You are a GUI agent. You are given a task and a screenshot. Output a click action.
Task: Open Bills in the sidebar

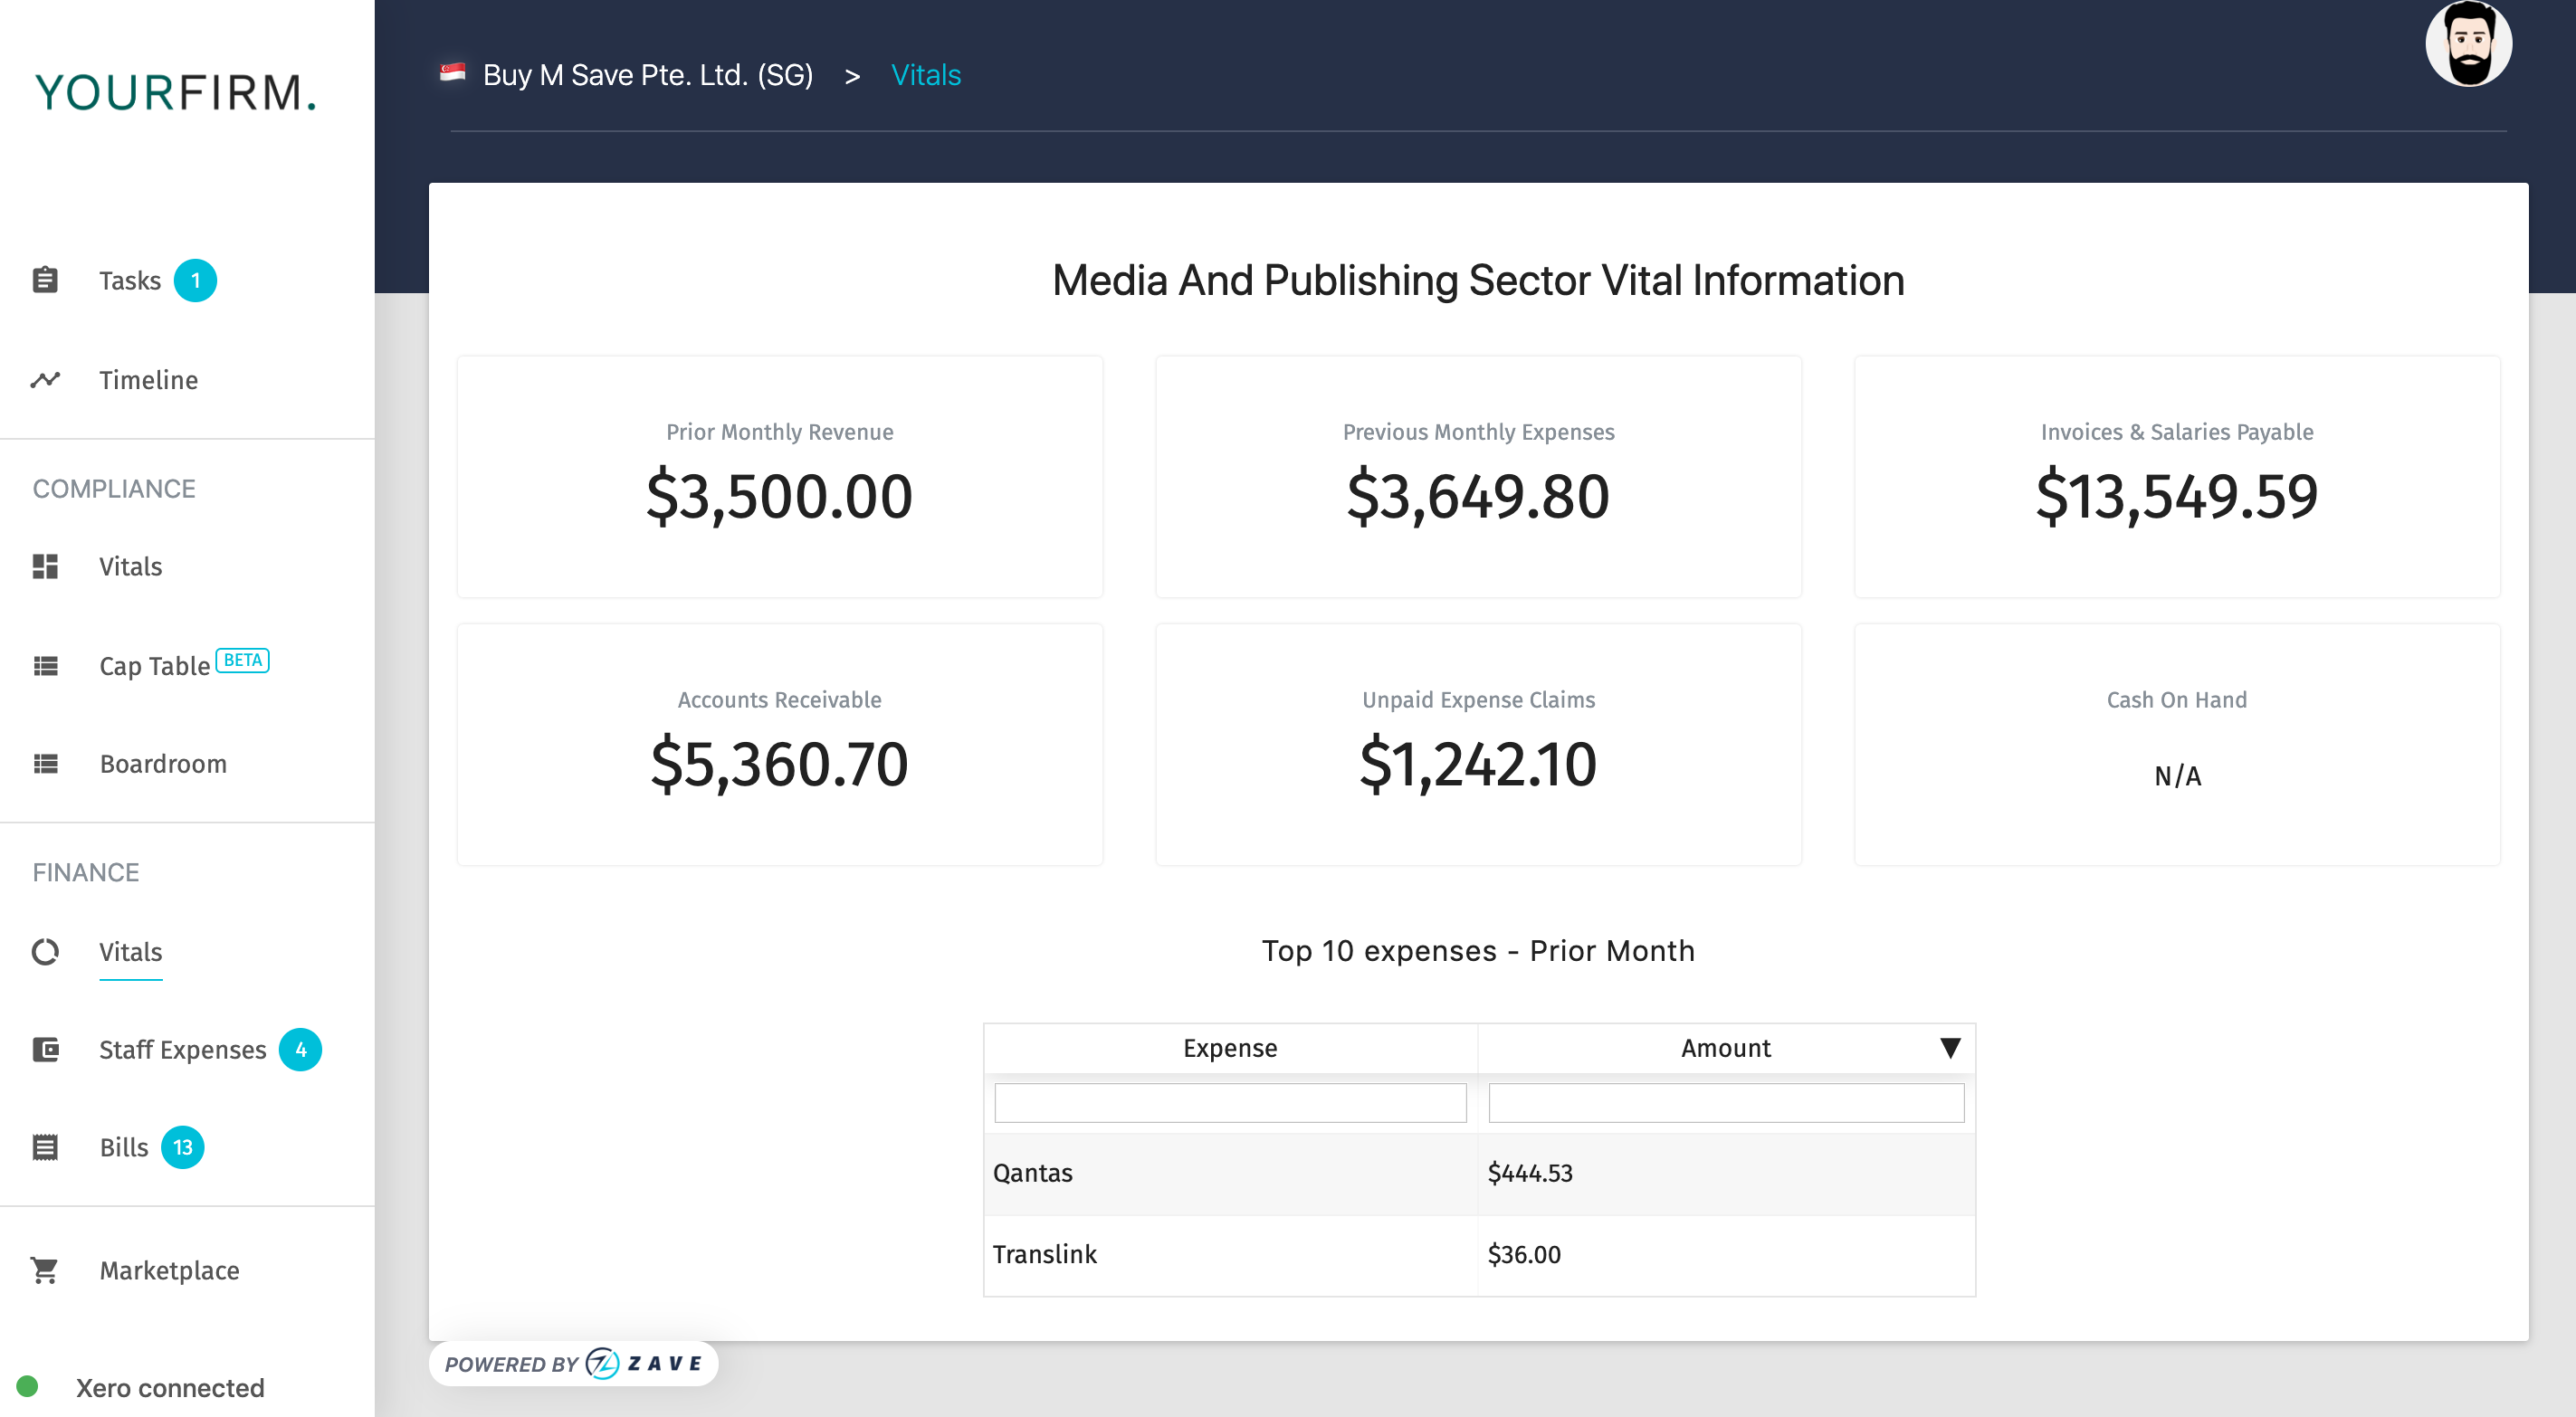click(123, 1147)
